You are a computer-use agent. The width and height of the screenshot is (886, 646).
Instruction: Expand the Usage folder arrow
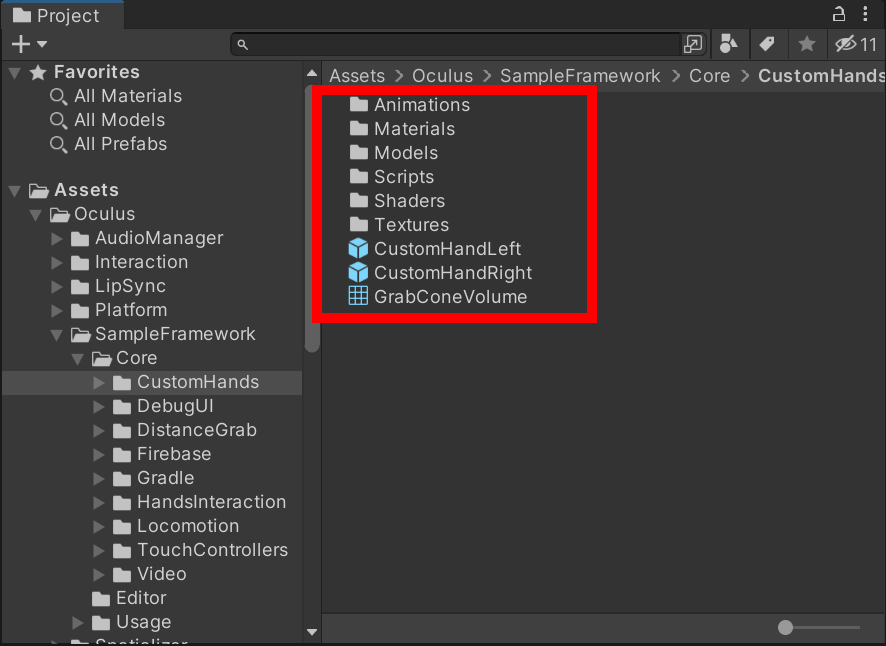(x=78, y=623)
